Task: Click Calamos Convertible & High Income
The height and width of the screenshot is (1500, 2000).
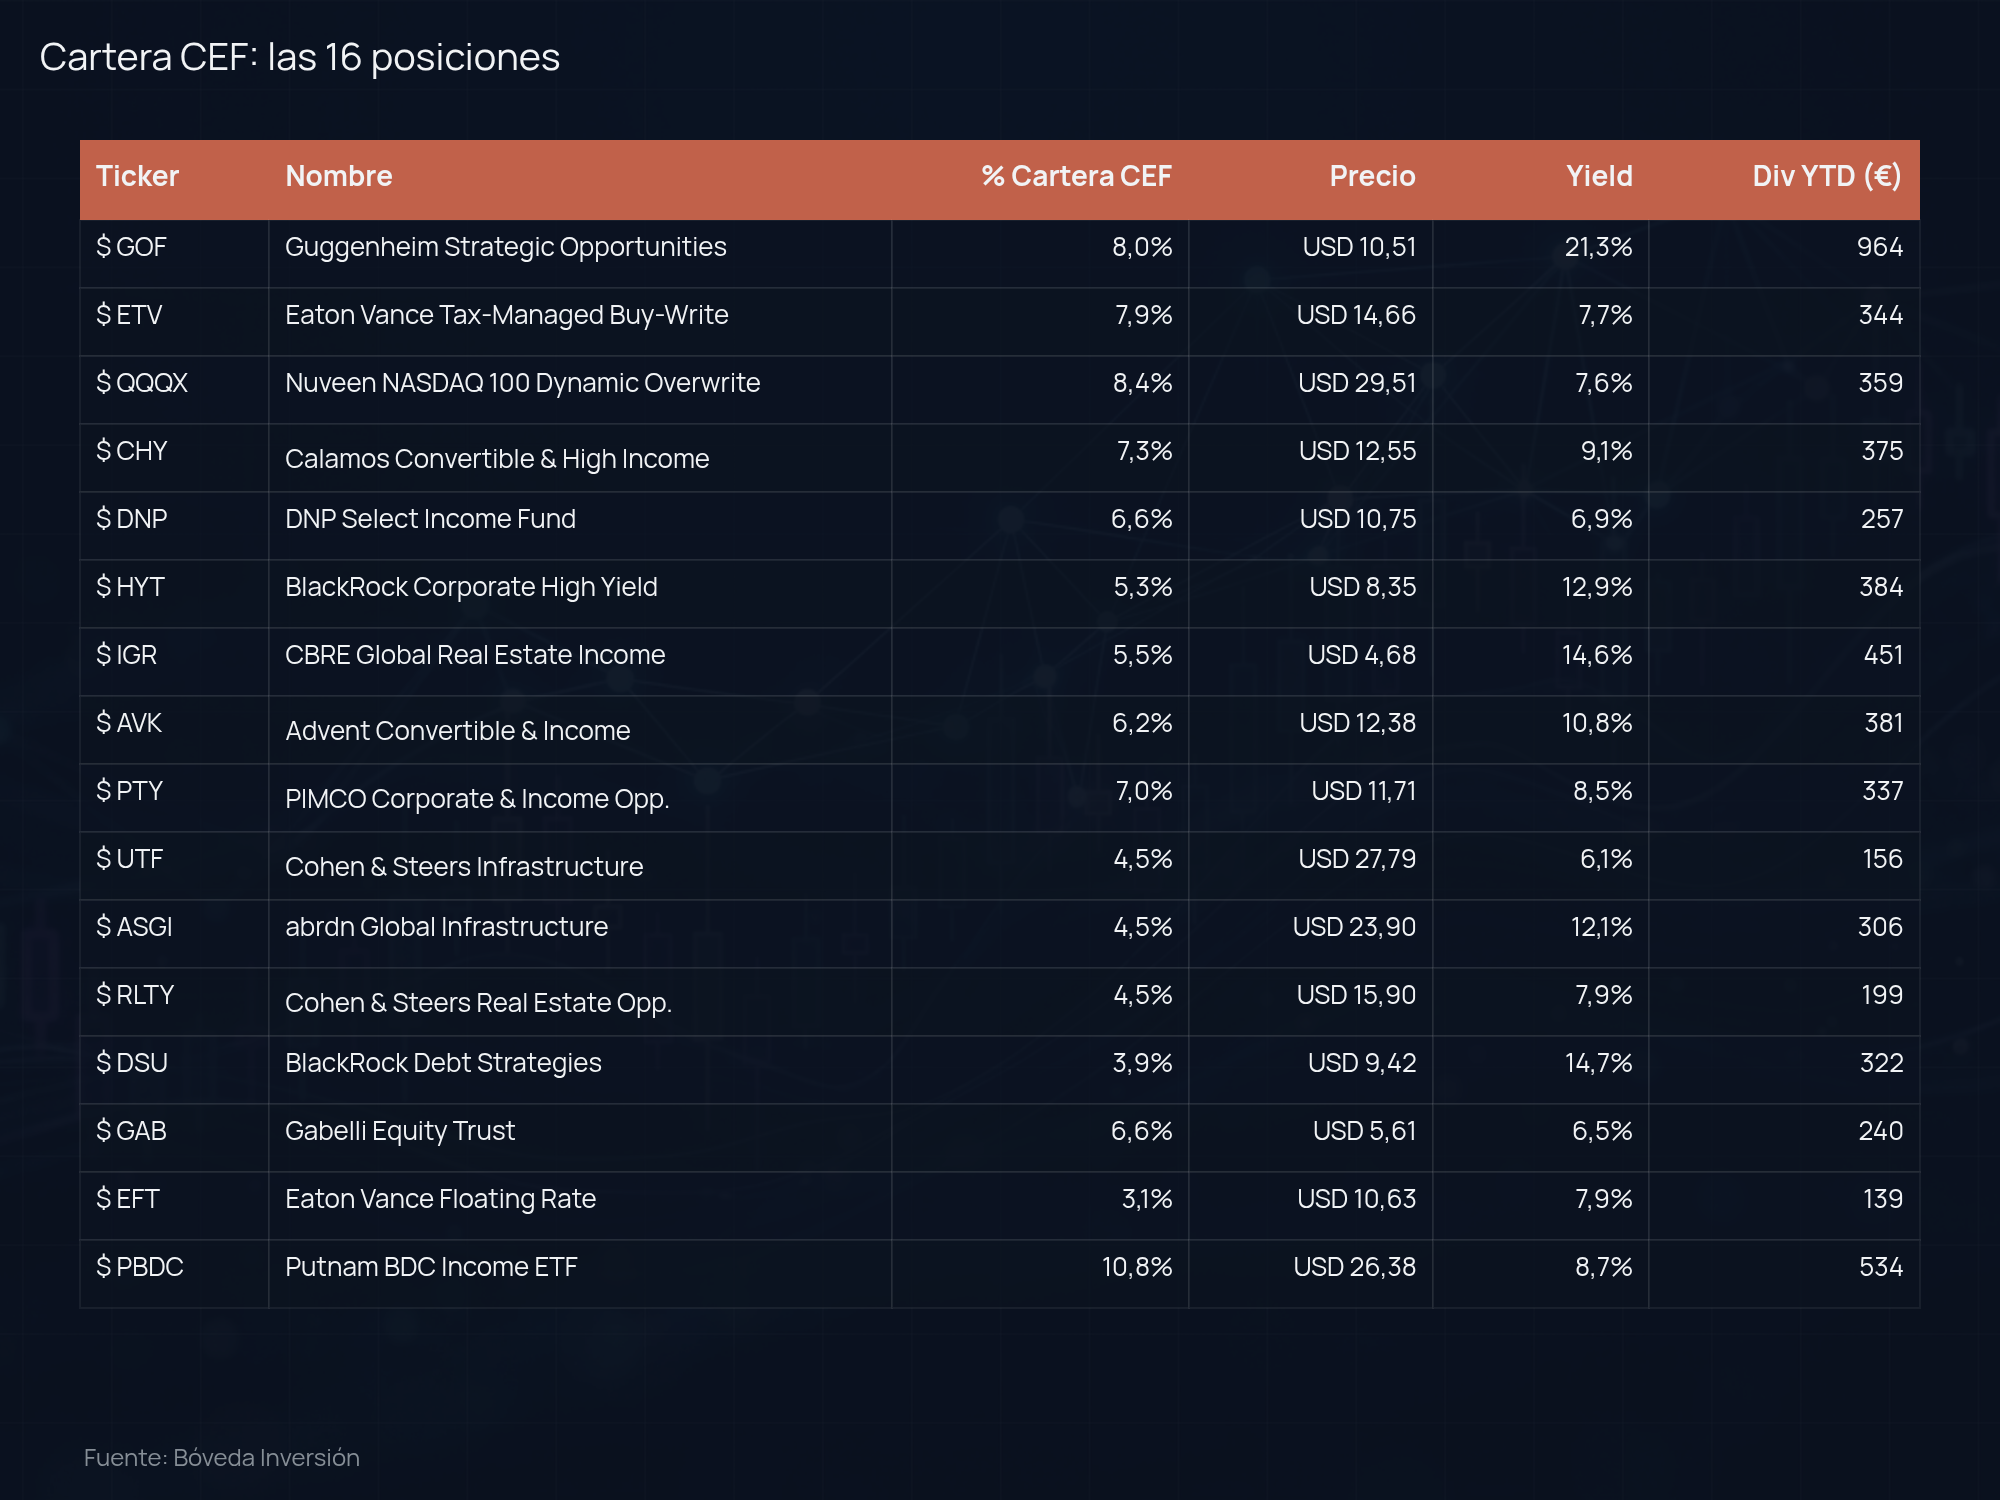Action: (497, 459)
